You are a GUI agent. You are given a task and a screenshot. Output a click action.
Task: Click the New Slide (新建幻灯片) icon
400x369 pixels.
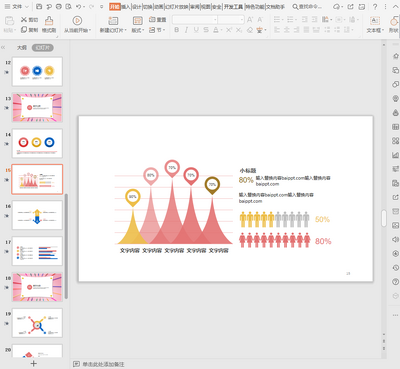click(113, 21)
